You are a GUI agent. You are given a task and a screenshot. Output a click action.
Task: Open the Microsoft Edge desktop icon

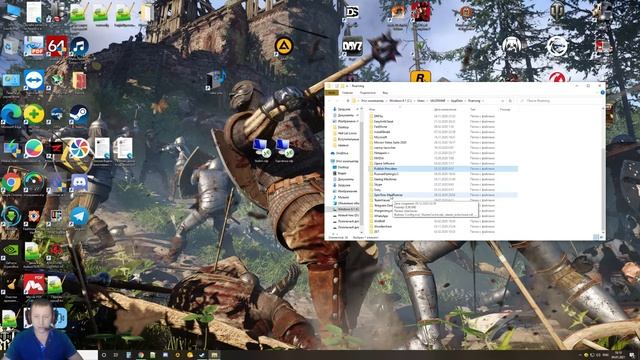coord(11,114)
